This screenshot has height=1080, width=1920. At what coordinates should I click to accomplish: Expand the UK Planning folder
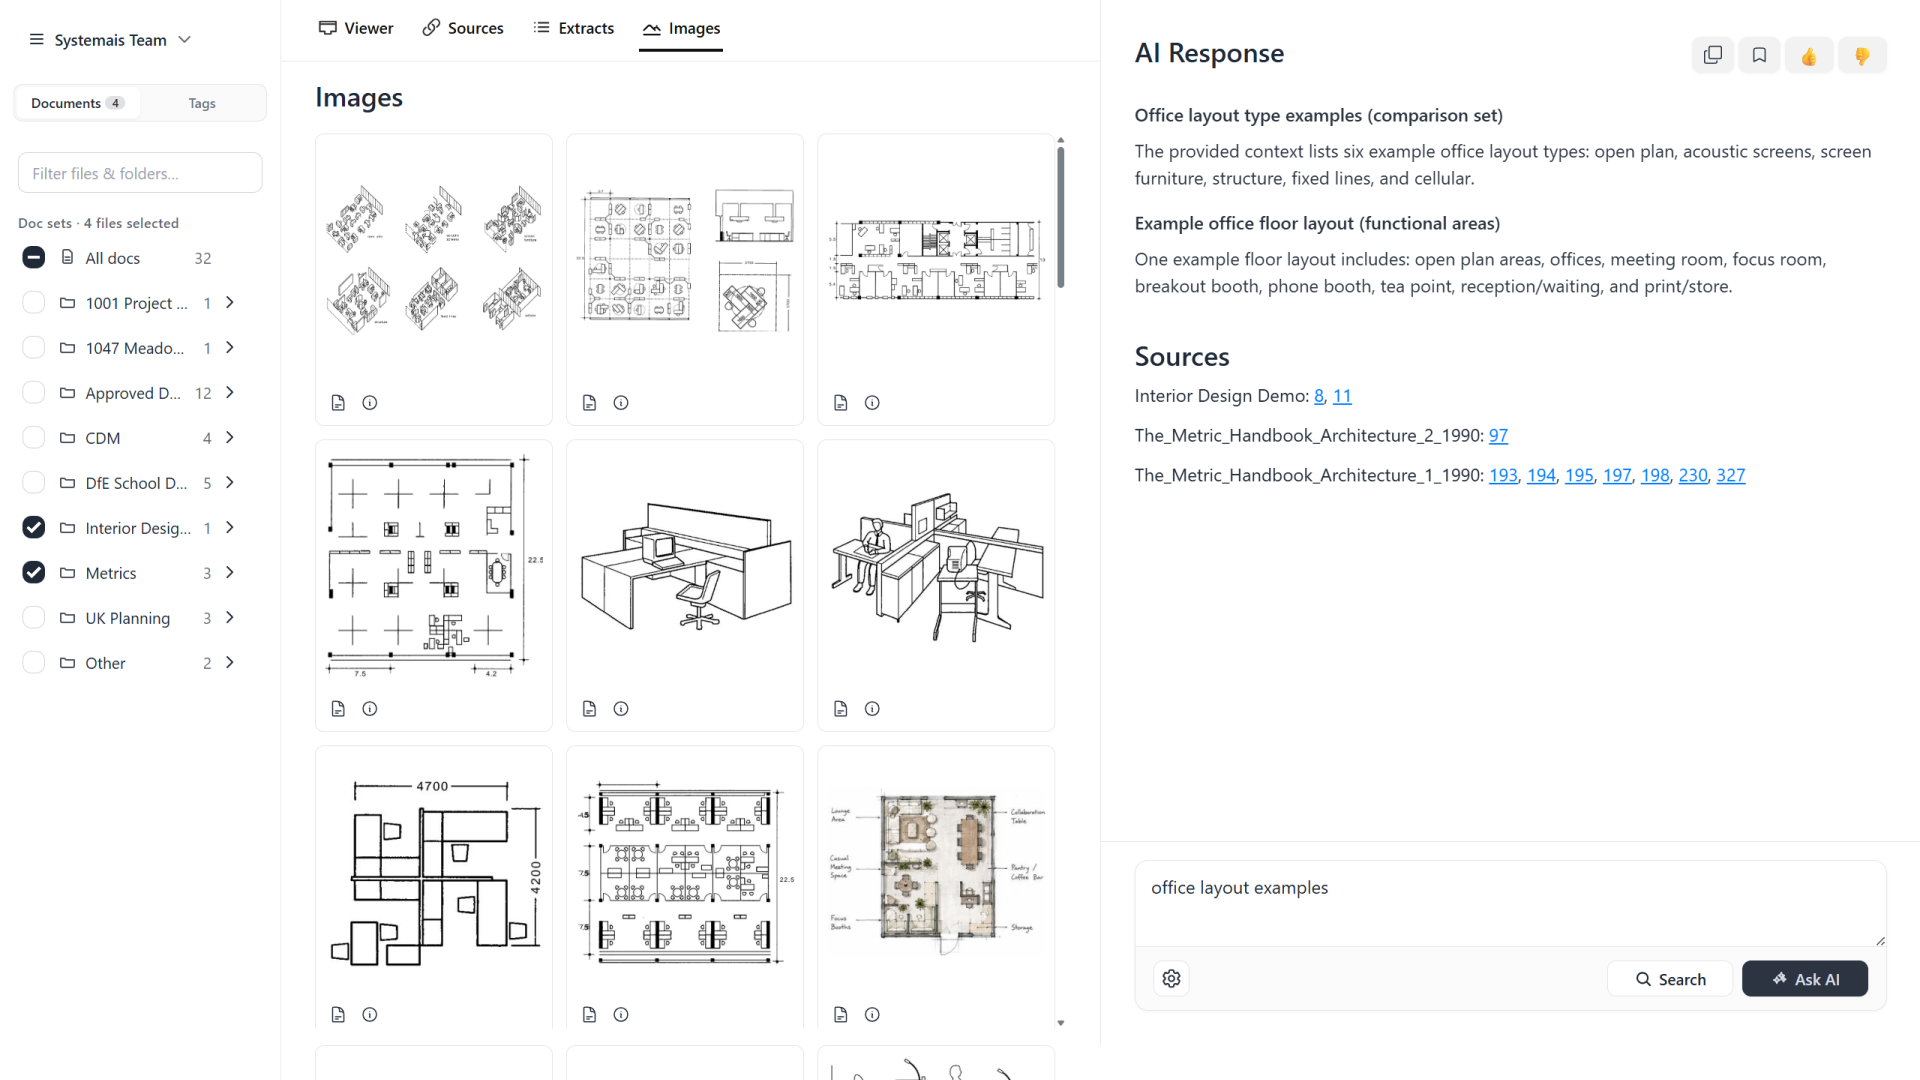click(230, 618)
